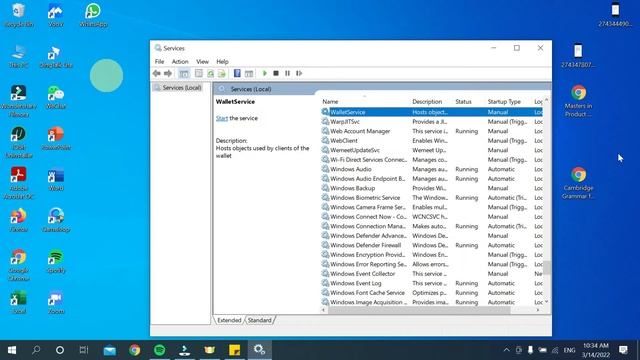Sort by the Startup Type column header

pos(504,102)
